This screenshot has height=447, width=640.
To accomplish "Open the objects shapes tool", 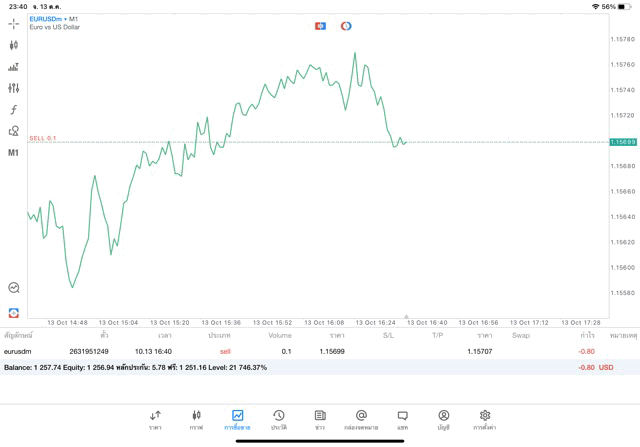I will pyautogui.click(x=14, y=131).
